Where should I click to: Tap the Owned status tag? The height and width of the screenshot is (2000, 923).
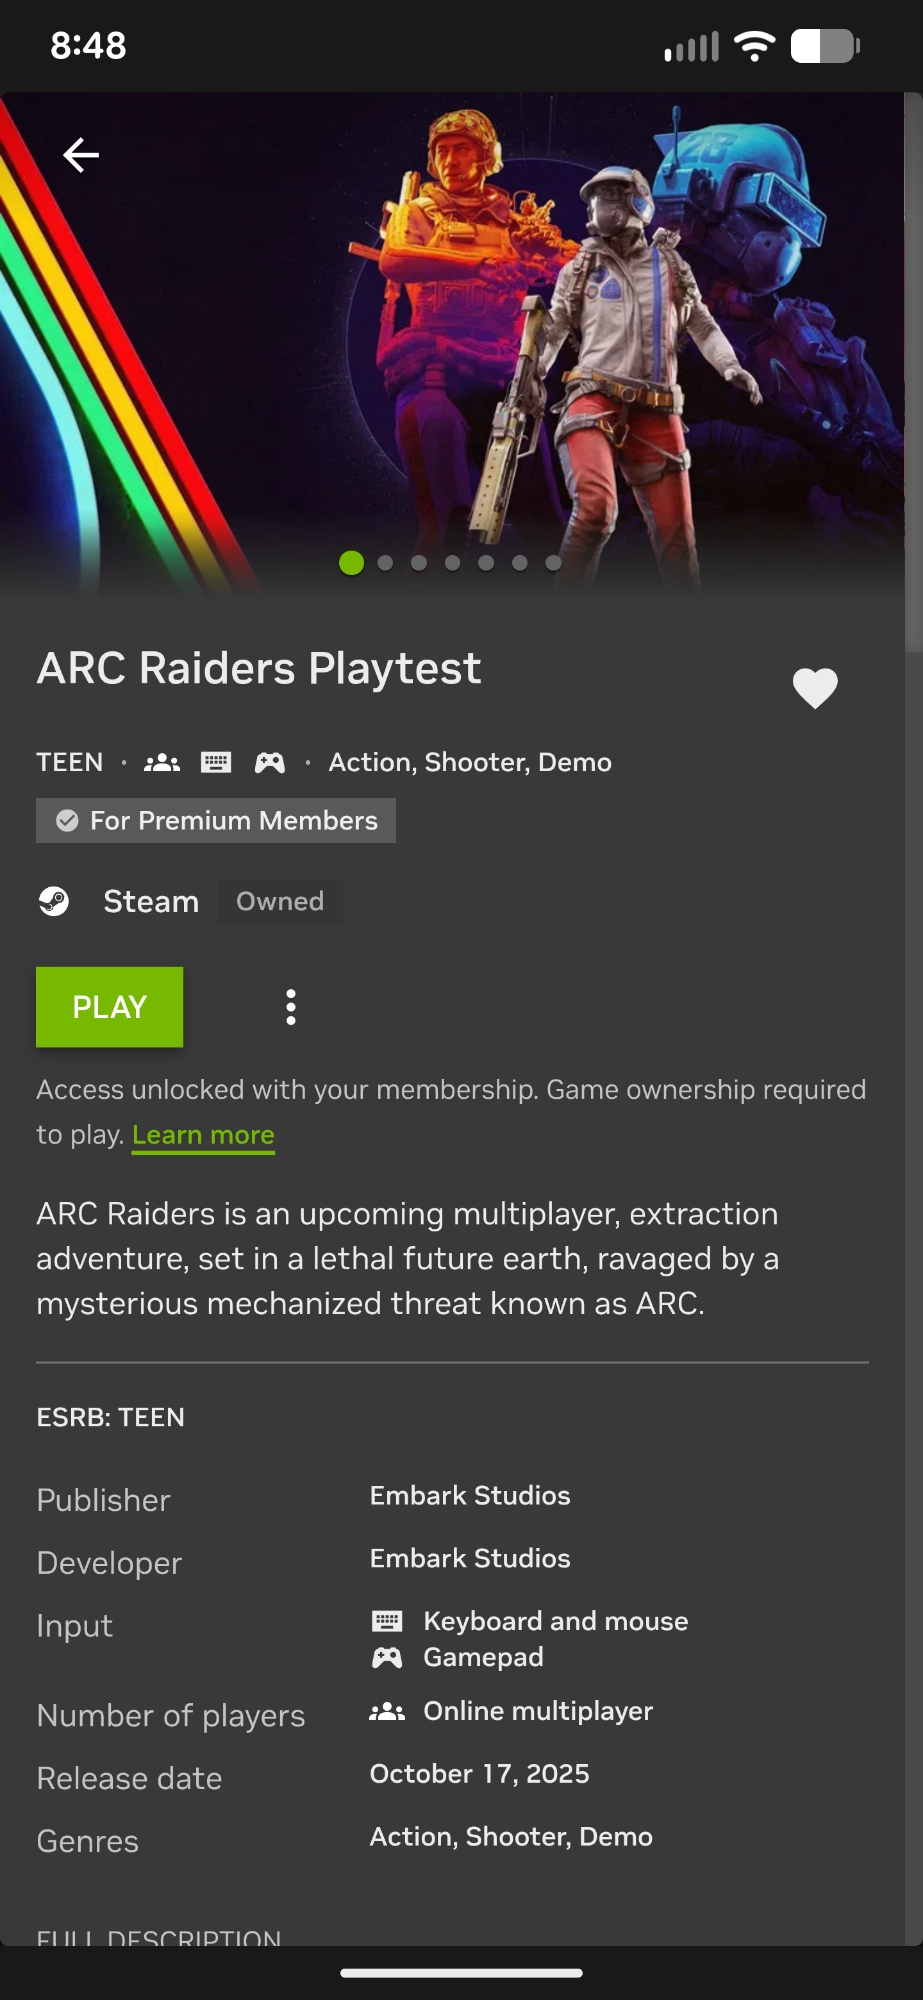(x=280, y=901)
